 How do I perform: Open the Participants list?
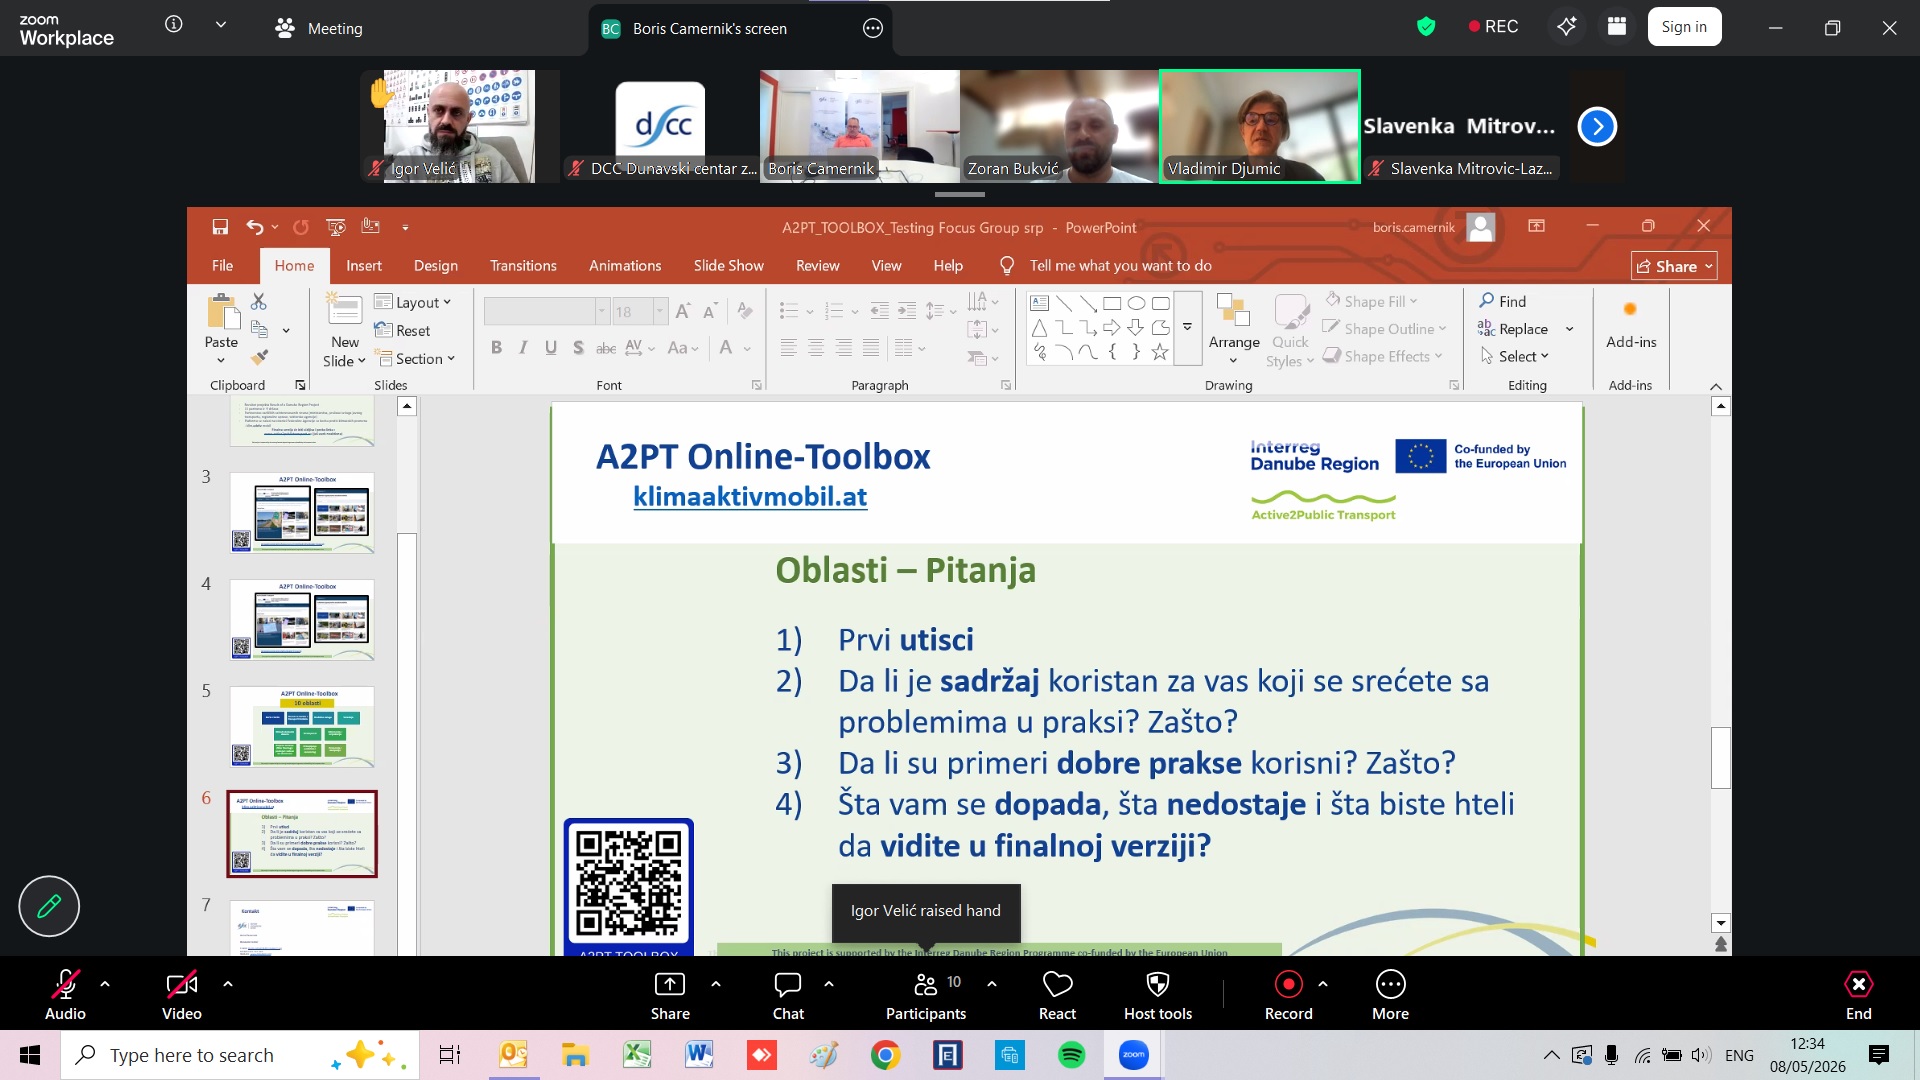(926, 995)
